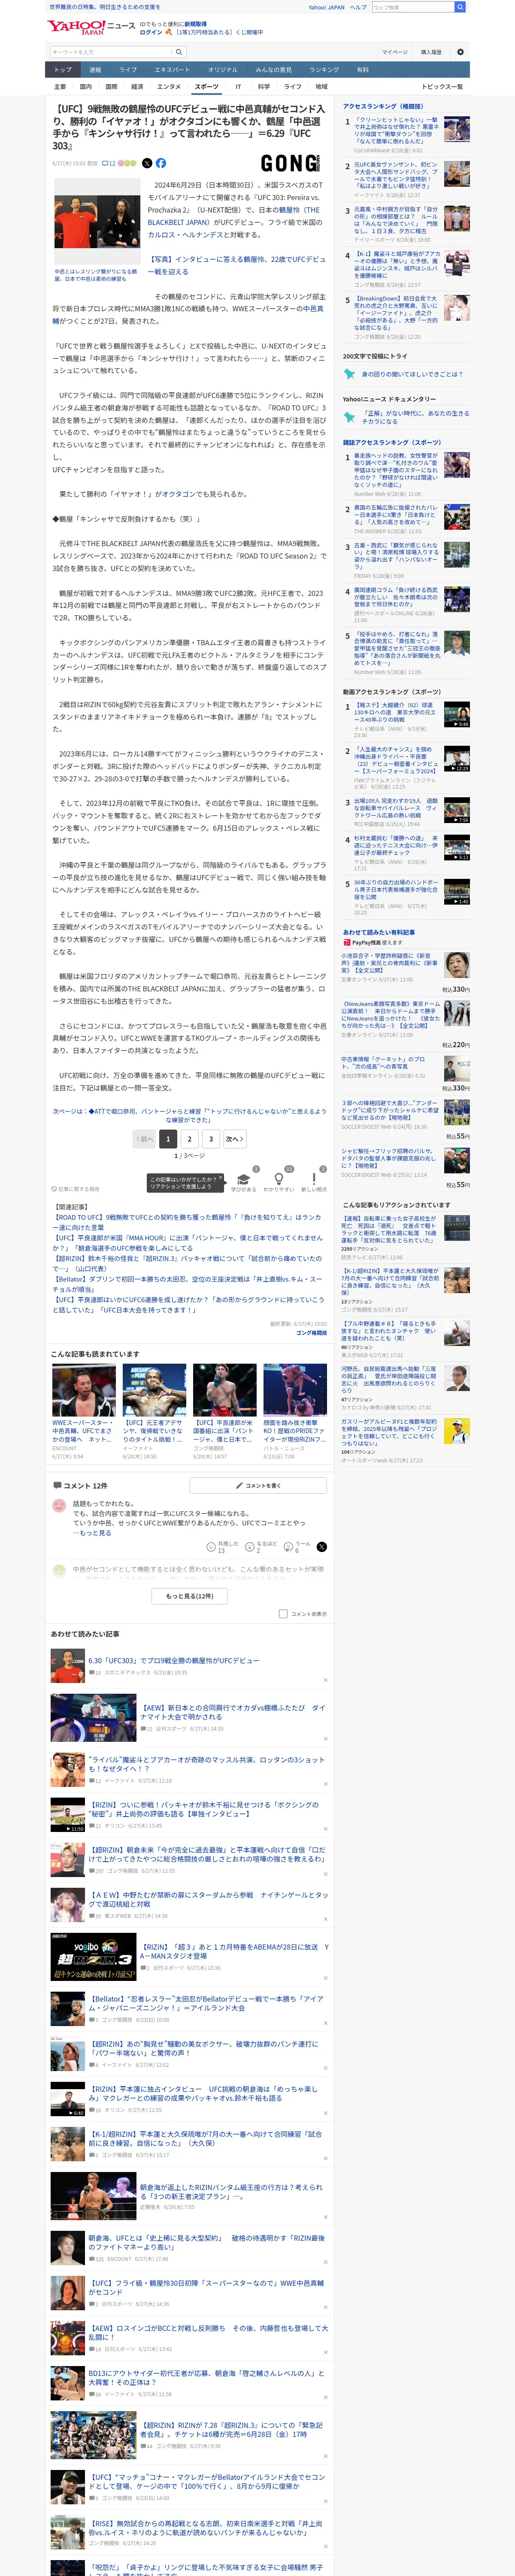Open the WWEスーパースター recommended article thumbnail
This screenshot has height=2576, width=515.
84,1390
